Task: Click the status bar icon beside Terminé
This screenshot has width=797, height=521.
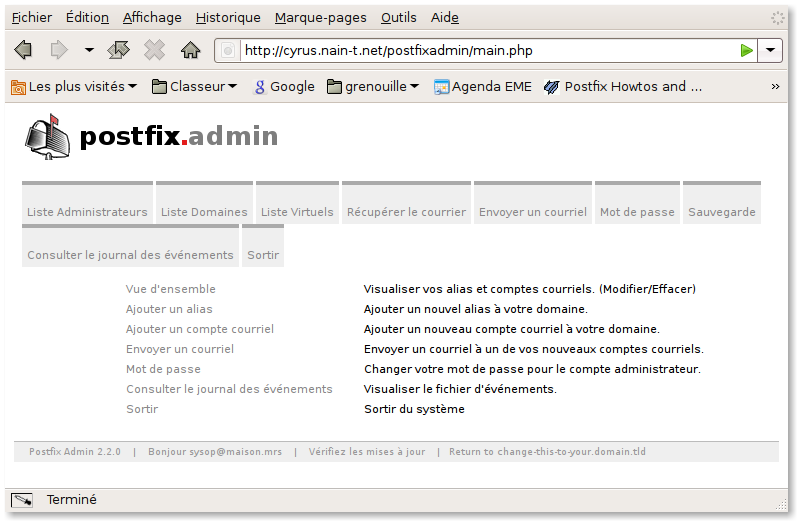Action: 22,500
